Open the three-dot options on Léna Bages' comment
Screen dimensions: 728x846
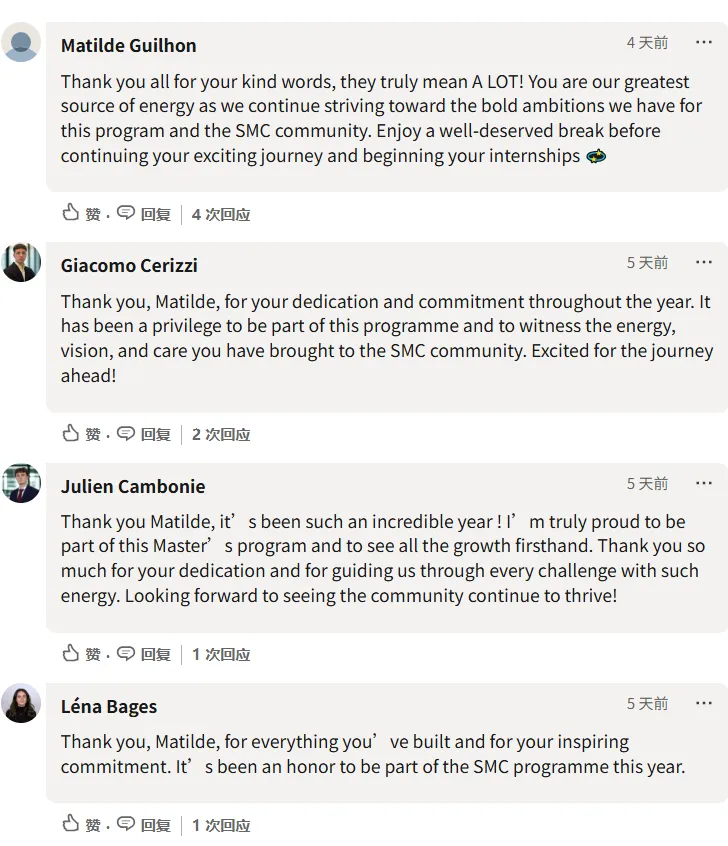[x=704, y=703]
